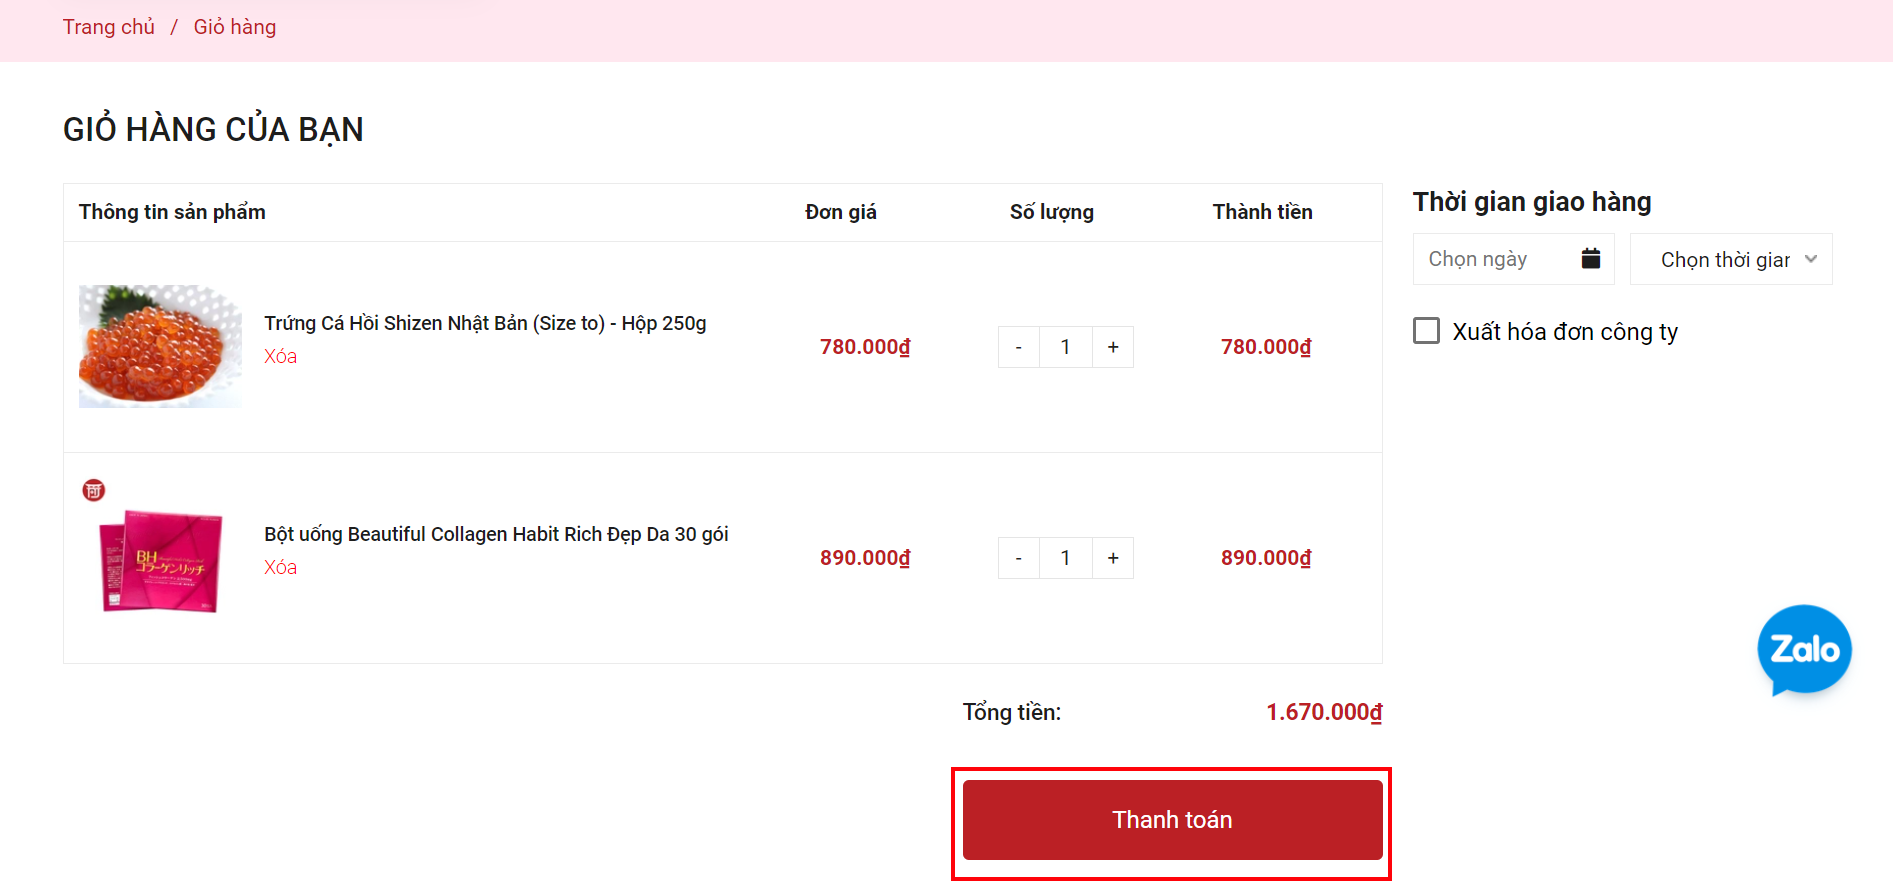The width and height of the screenshot is (1893, 891).
Task: Remove the salmon roe item via Xóa
Action: tap(280, 357)
